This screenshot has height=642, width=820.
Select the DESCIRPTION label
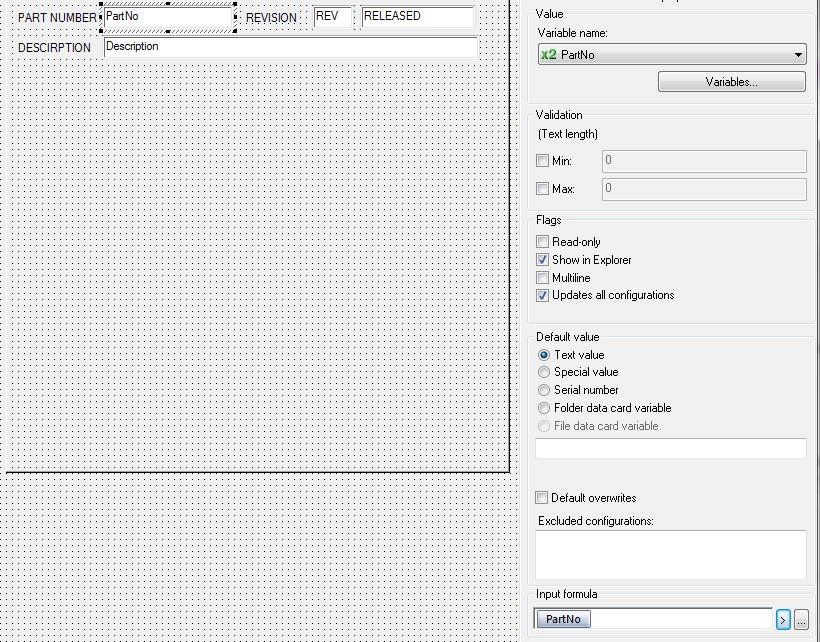54,48
